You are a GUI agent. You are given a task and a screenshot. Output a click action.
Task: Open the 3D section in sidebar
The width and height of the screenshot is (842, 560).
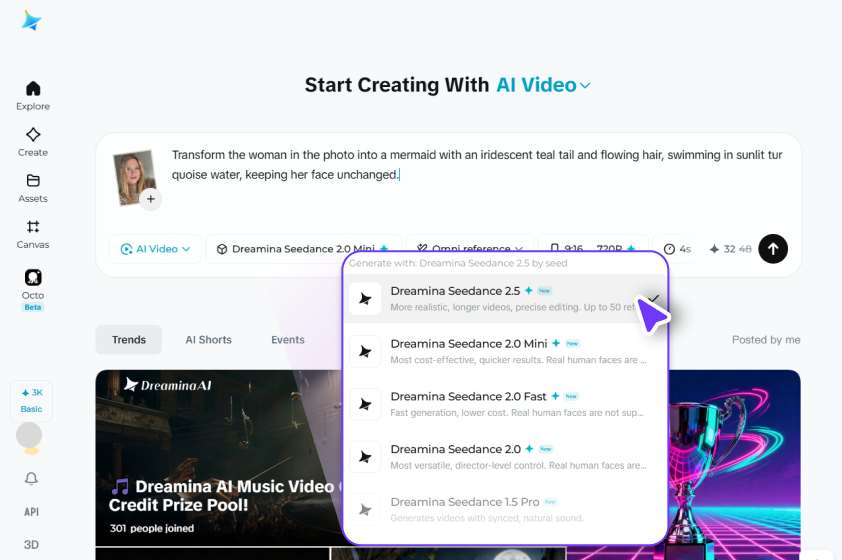point(31,544)
